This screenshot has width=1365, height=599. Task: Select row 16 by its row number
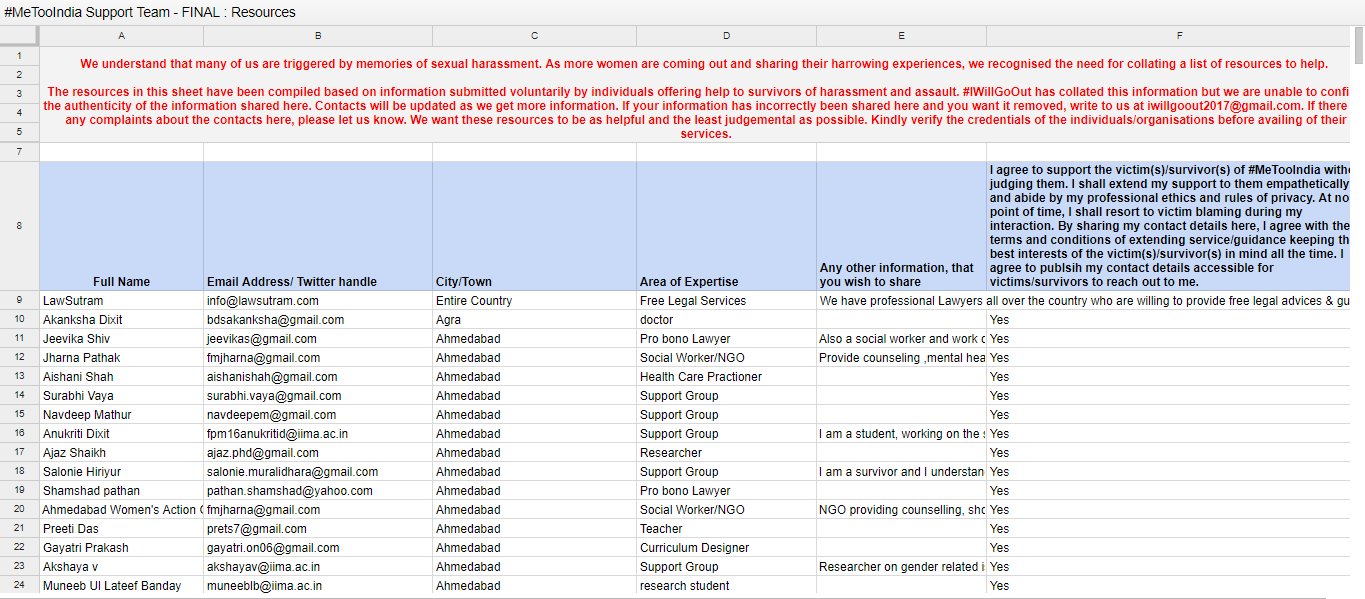(x=20, y=433)
